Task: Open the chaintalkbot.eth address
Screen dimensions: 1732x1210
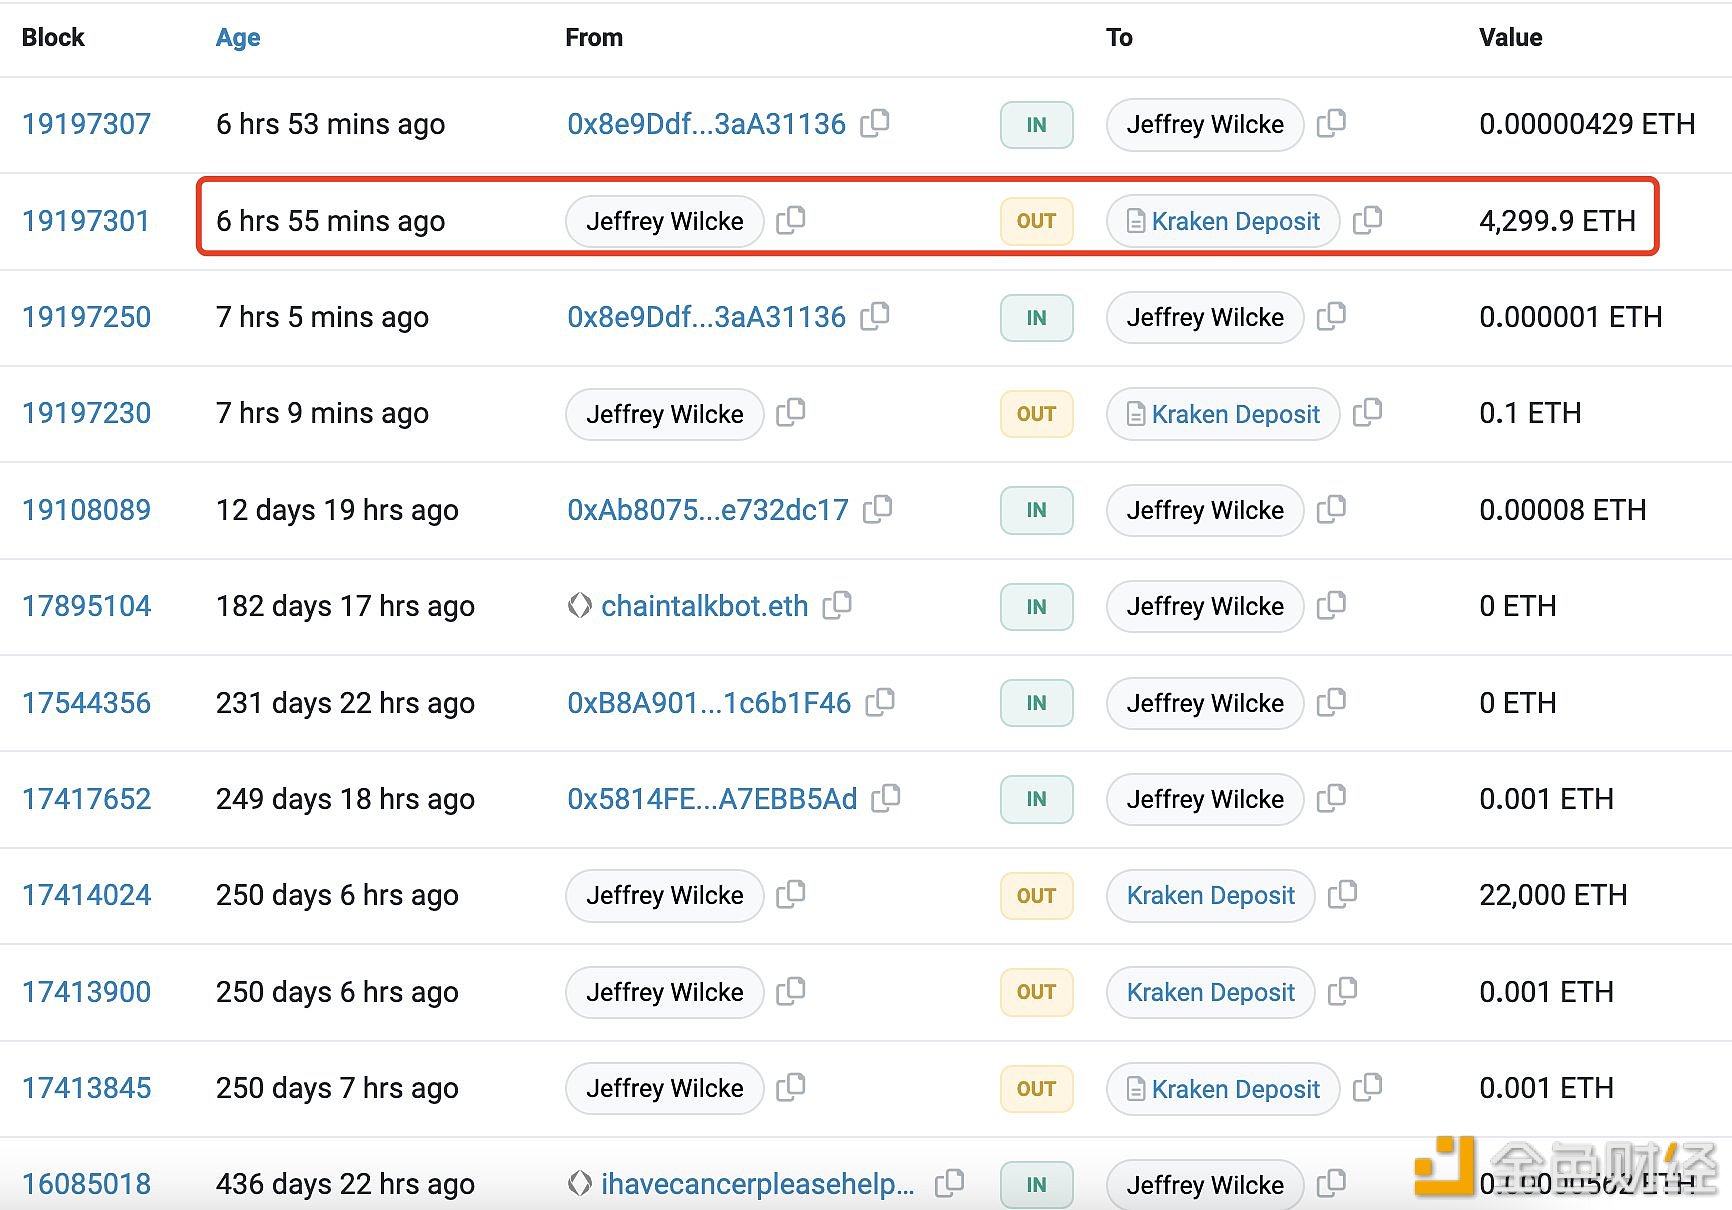Action: point(705,606)
